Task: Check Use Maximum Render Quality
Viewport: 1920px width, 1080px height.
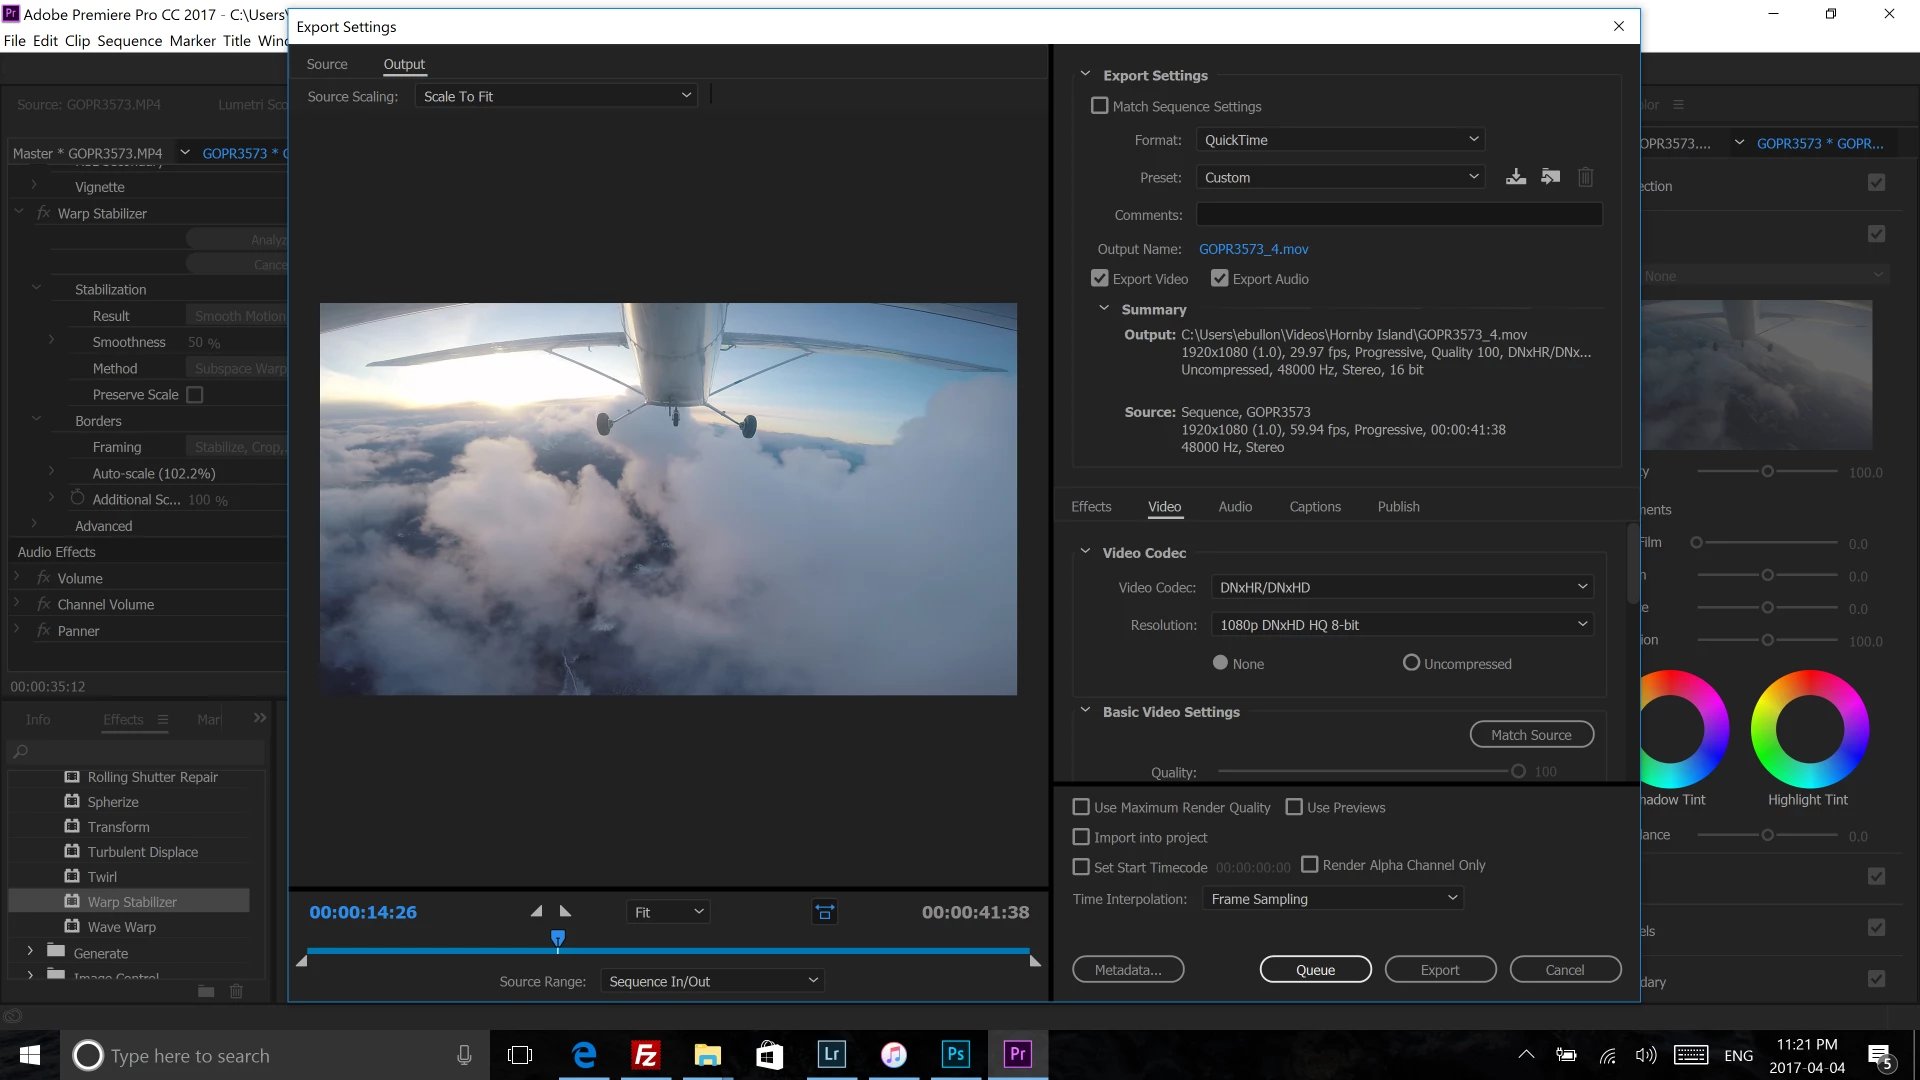Action: point(1081,807)
